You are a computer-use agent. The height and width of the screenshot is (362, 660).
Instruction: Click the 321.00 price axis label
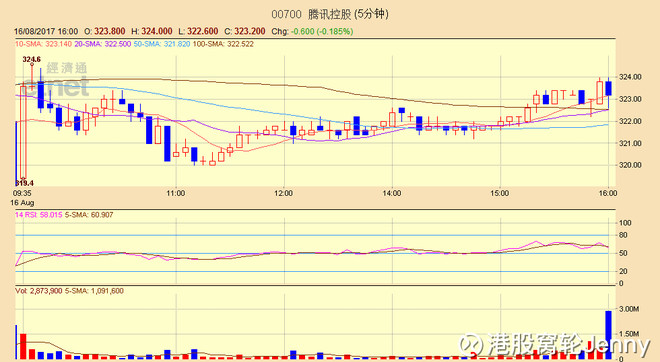point(630,144)
